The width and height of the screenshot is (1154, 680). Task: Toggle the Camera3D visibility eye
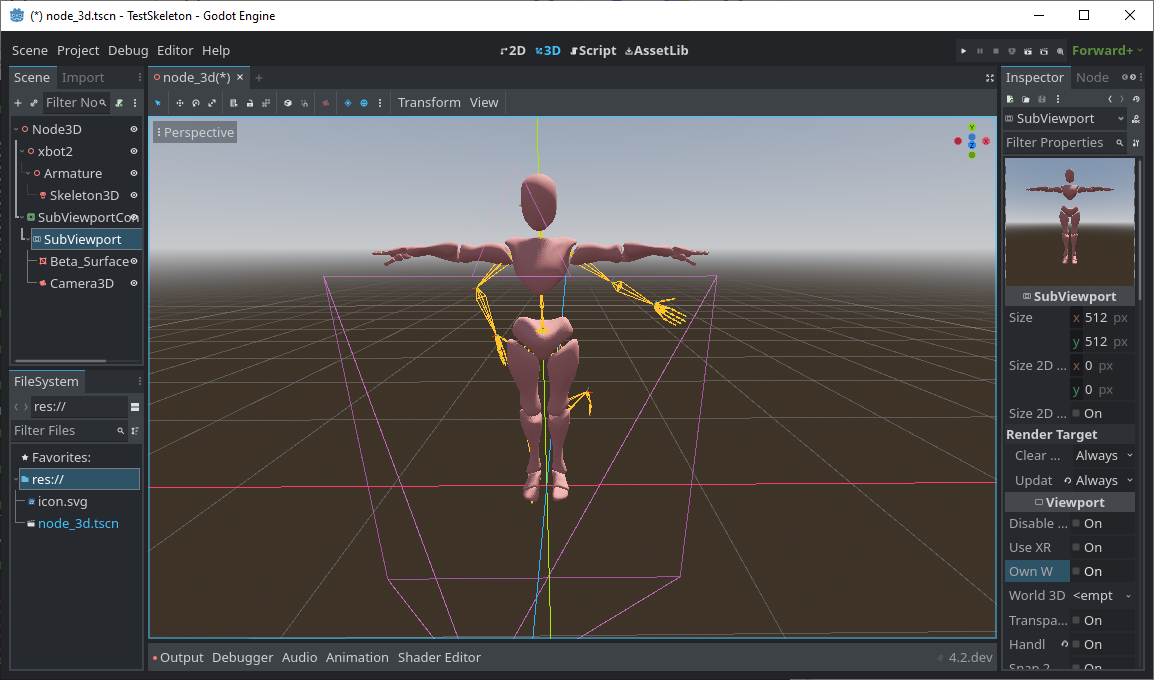[x=133, y=283]
